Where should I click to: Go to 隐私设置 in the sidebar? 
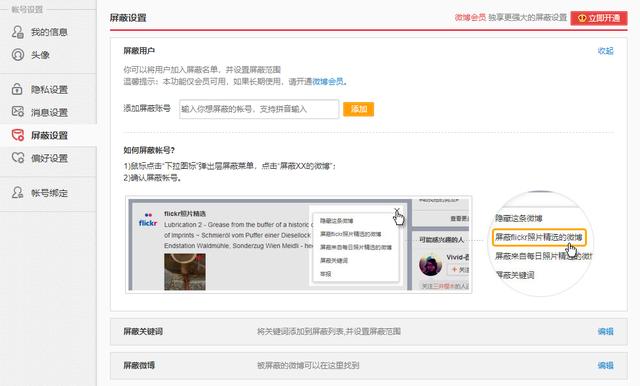tap(48, 89)
